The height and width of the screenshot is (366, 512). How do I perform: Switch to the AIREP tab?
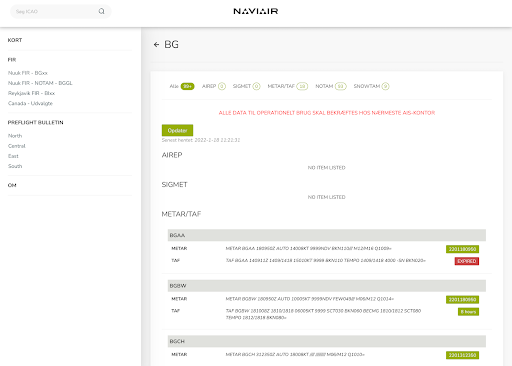[214, 86]
